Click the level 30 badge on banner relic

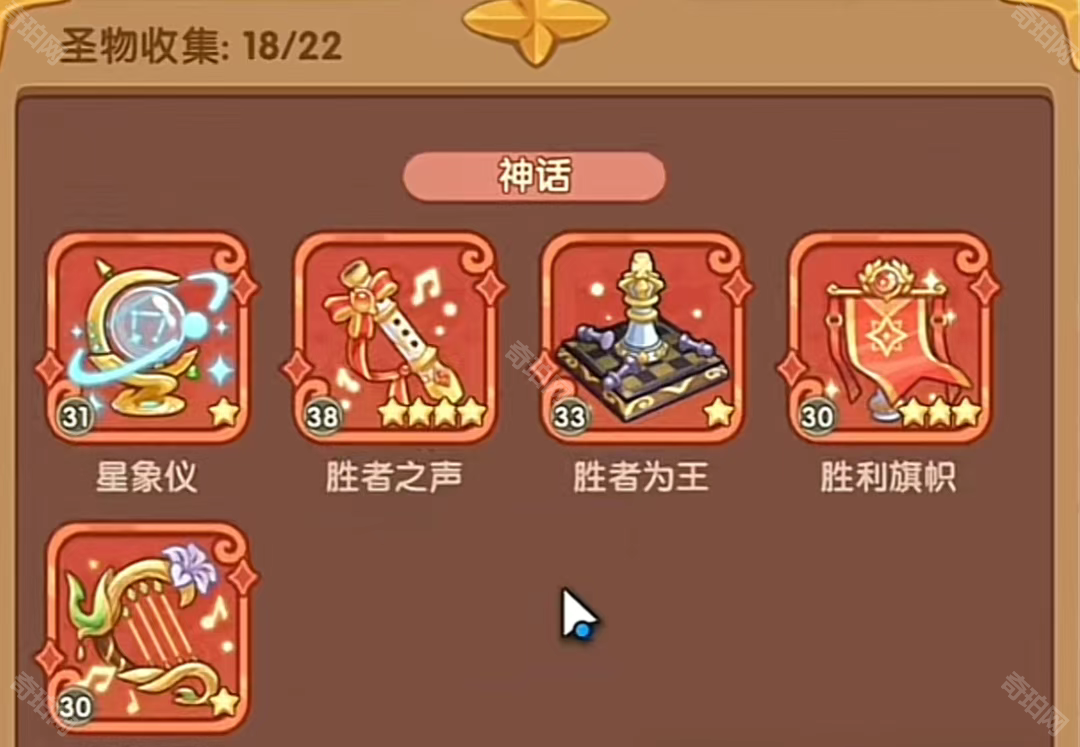click(817, 417)
